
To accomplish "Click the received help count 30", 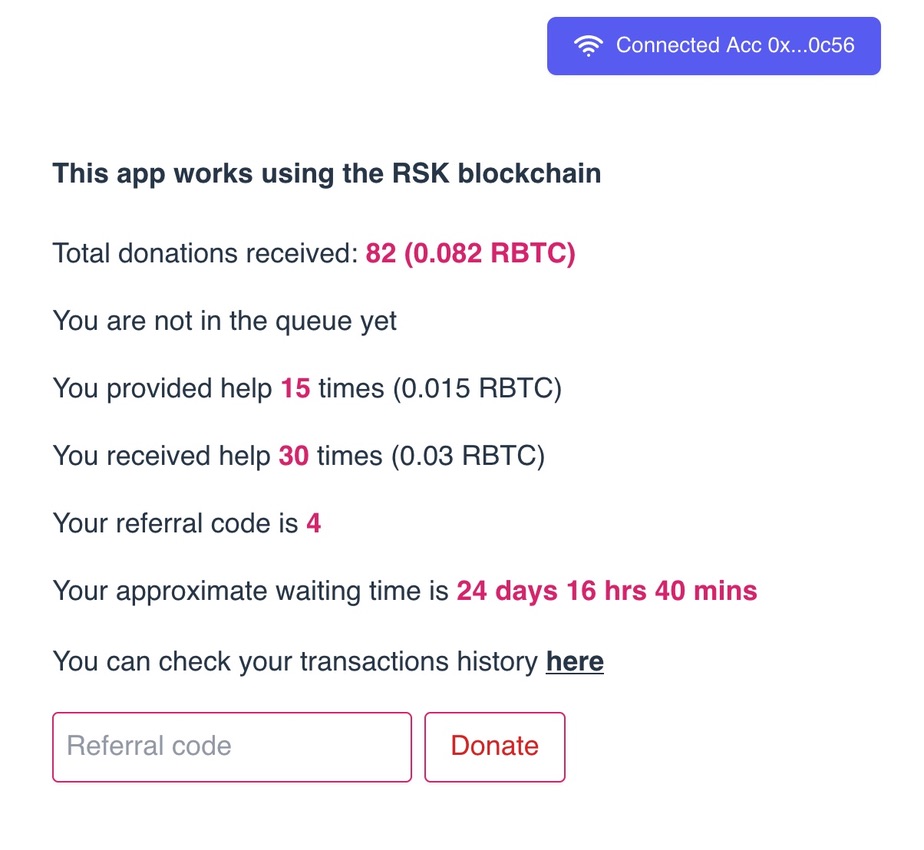I will pos(293,456).
